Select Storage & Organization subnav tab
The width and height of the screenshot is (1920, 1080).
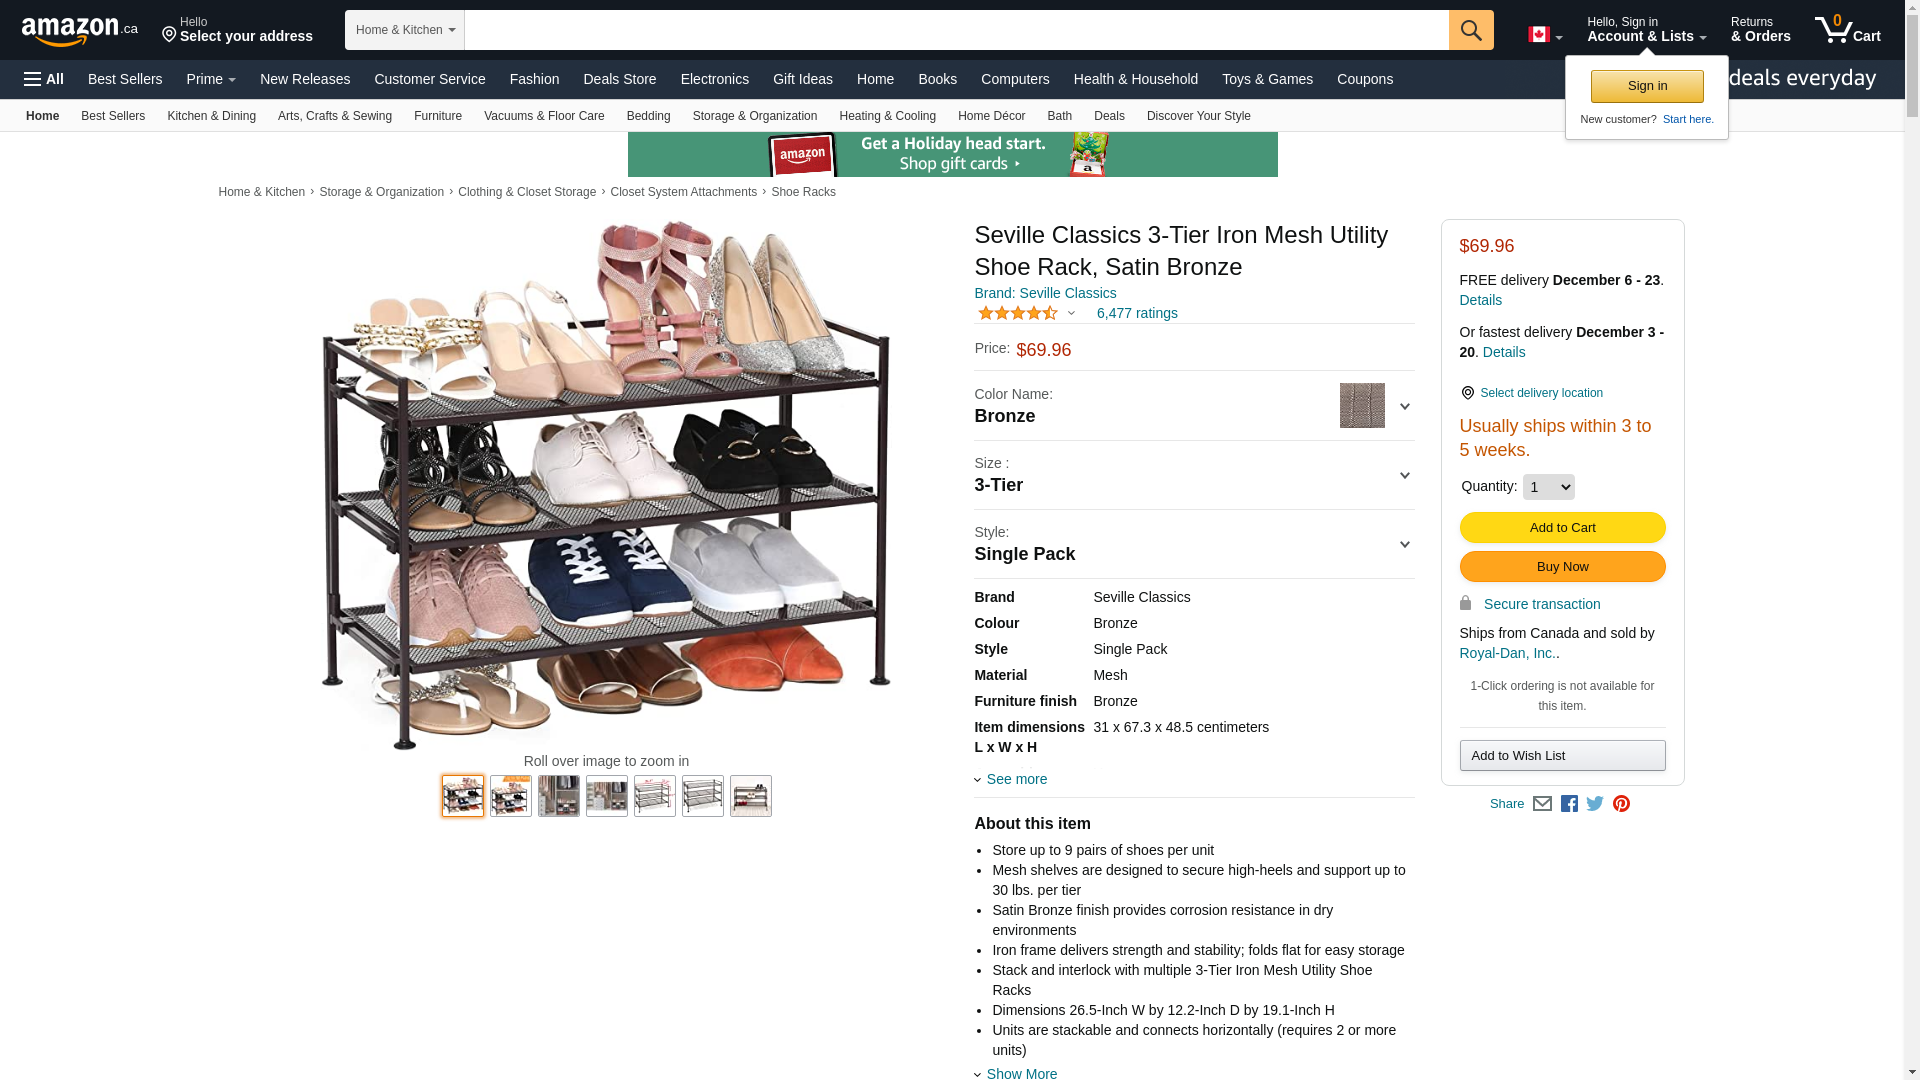click(x=754, y=116)
